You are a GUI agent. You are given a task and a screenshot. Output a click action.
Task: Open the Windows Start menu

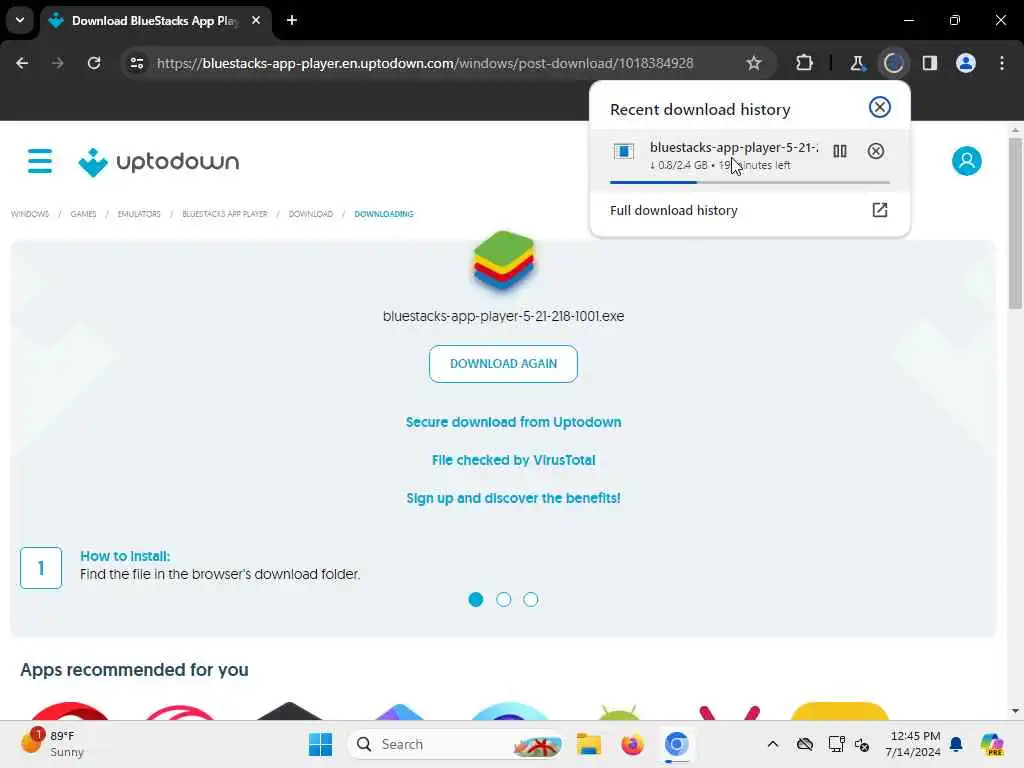point(320,744)
